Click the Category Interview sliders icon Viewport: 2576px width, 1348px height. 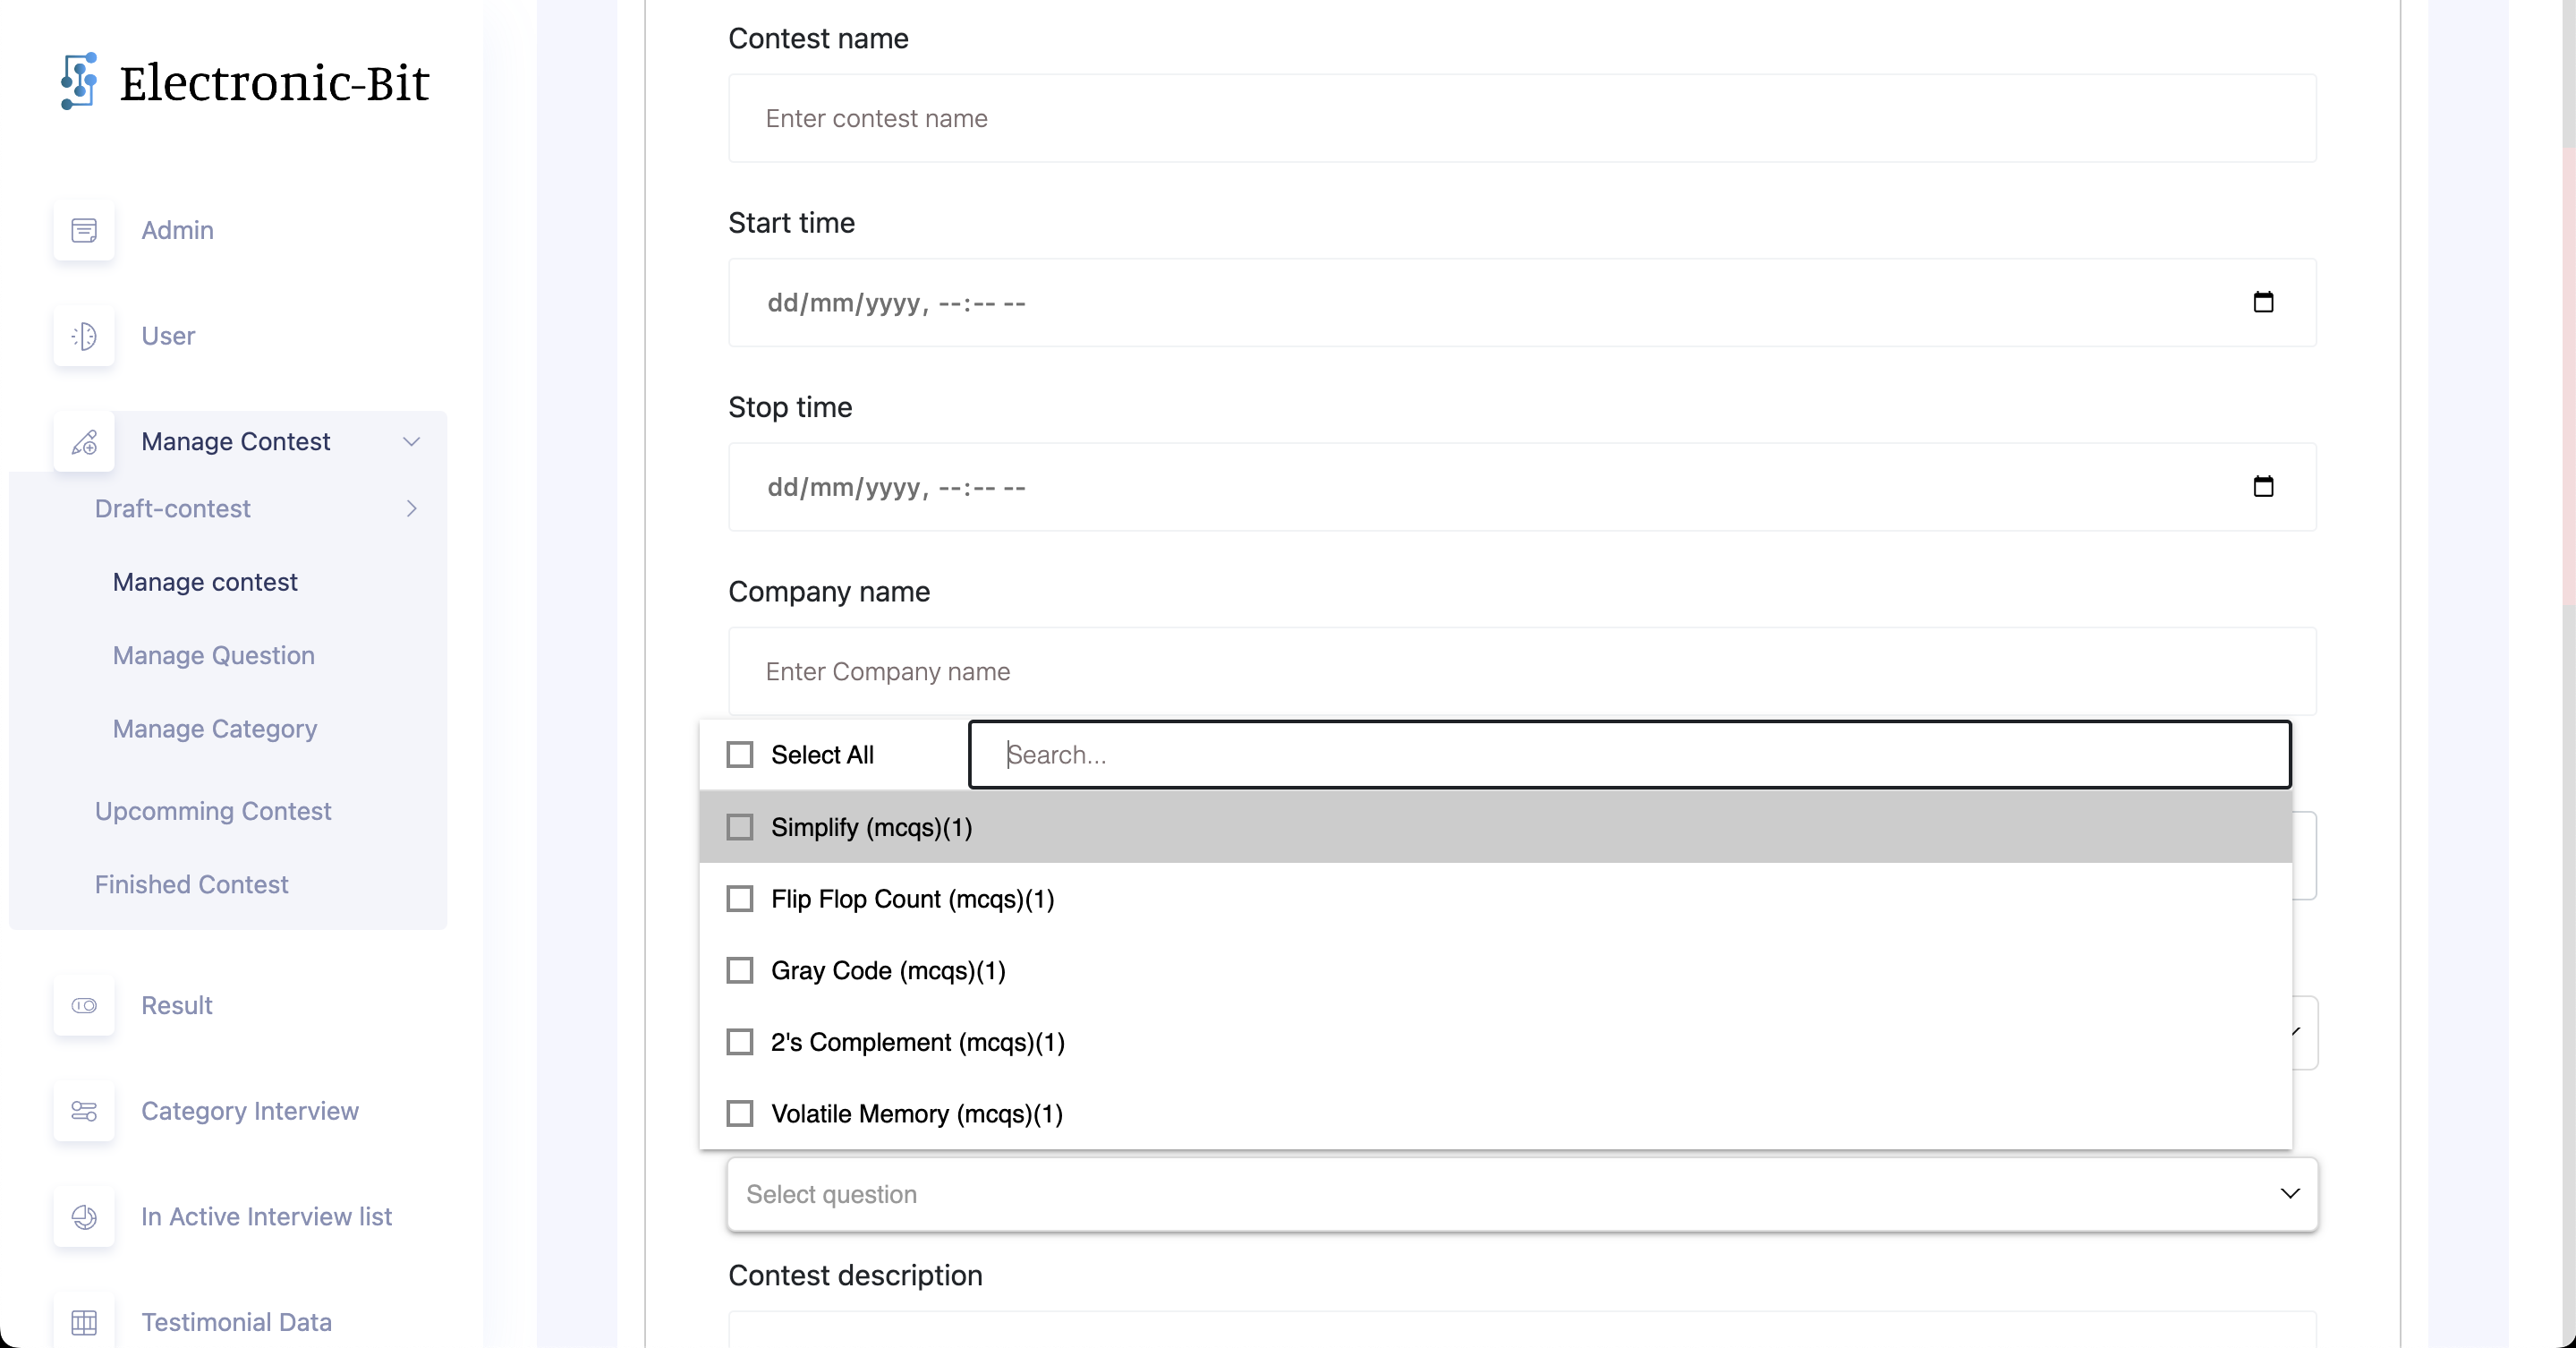[x=84, y=1111]
